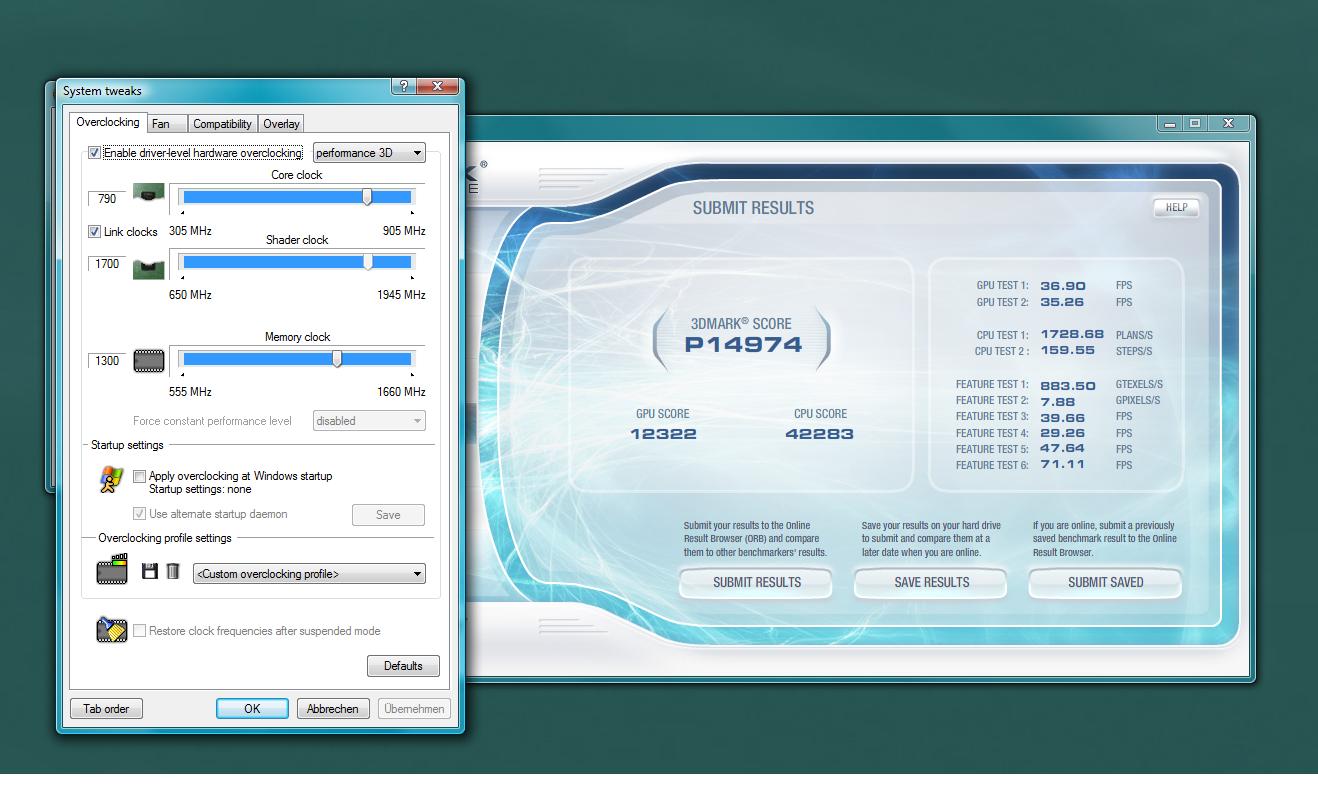Click the GPU score value 12322
Viewport: 1318px width, 800px height.
tap(663, 434)
